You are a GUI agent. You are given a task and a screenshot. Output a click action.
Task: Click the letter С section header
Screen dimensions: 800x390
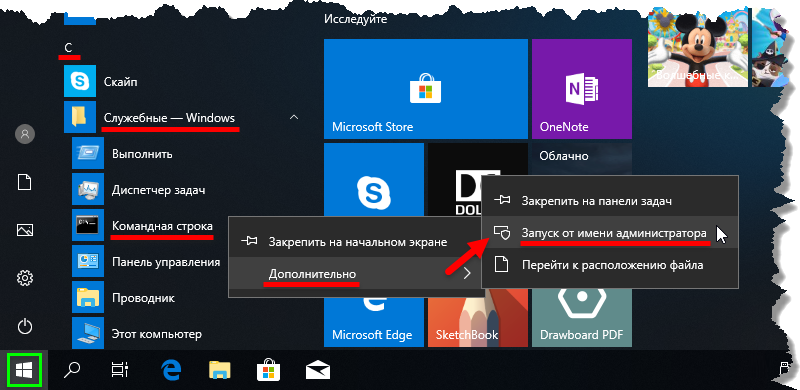pyautogui.click(x=68, y=47)
